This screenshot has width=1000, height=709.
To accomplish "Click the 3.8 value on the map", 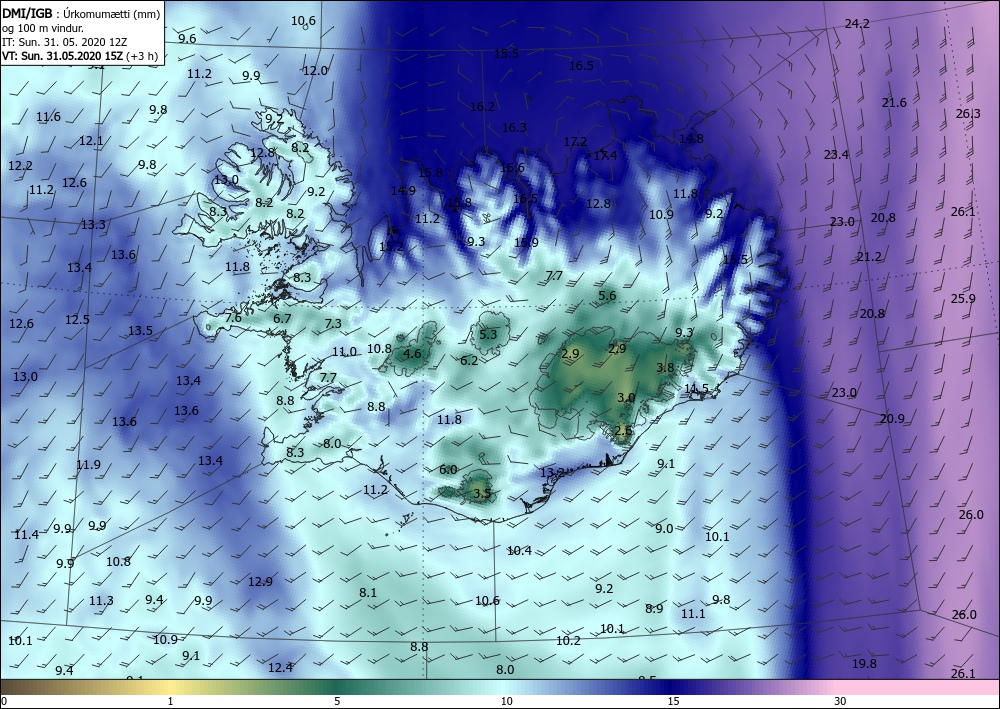I will click(x=665, y=367).
